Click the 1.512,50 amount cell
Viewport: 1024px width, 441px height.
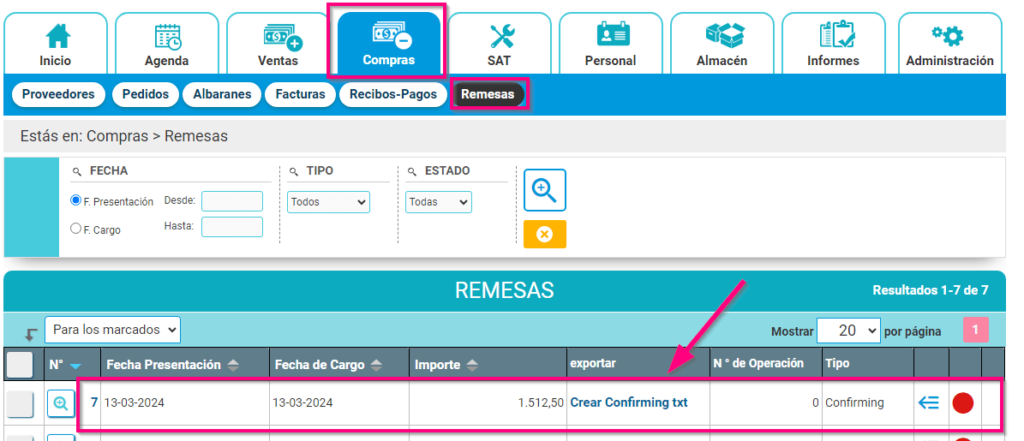point(488,403)
